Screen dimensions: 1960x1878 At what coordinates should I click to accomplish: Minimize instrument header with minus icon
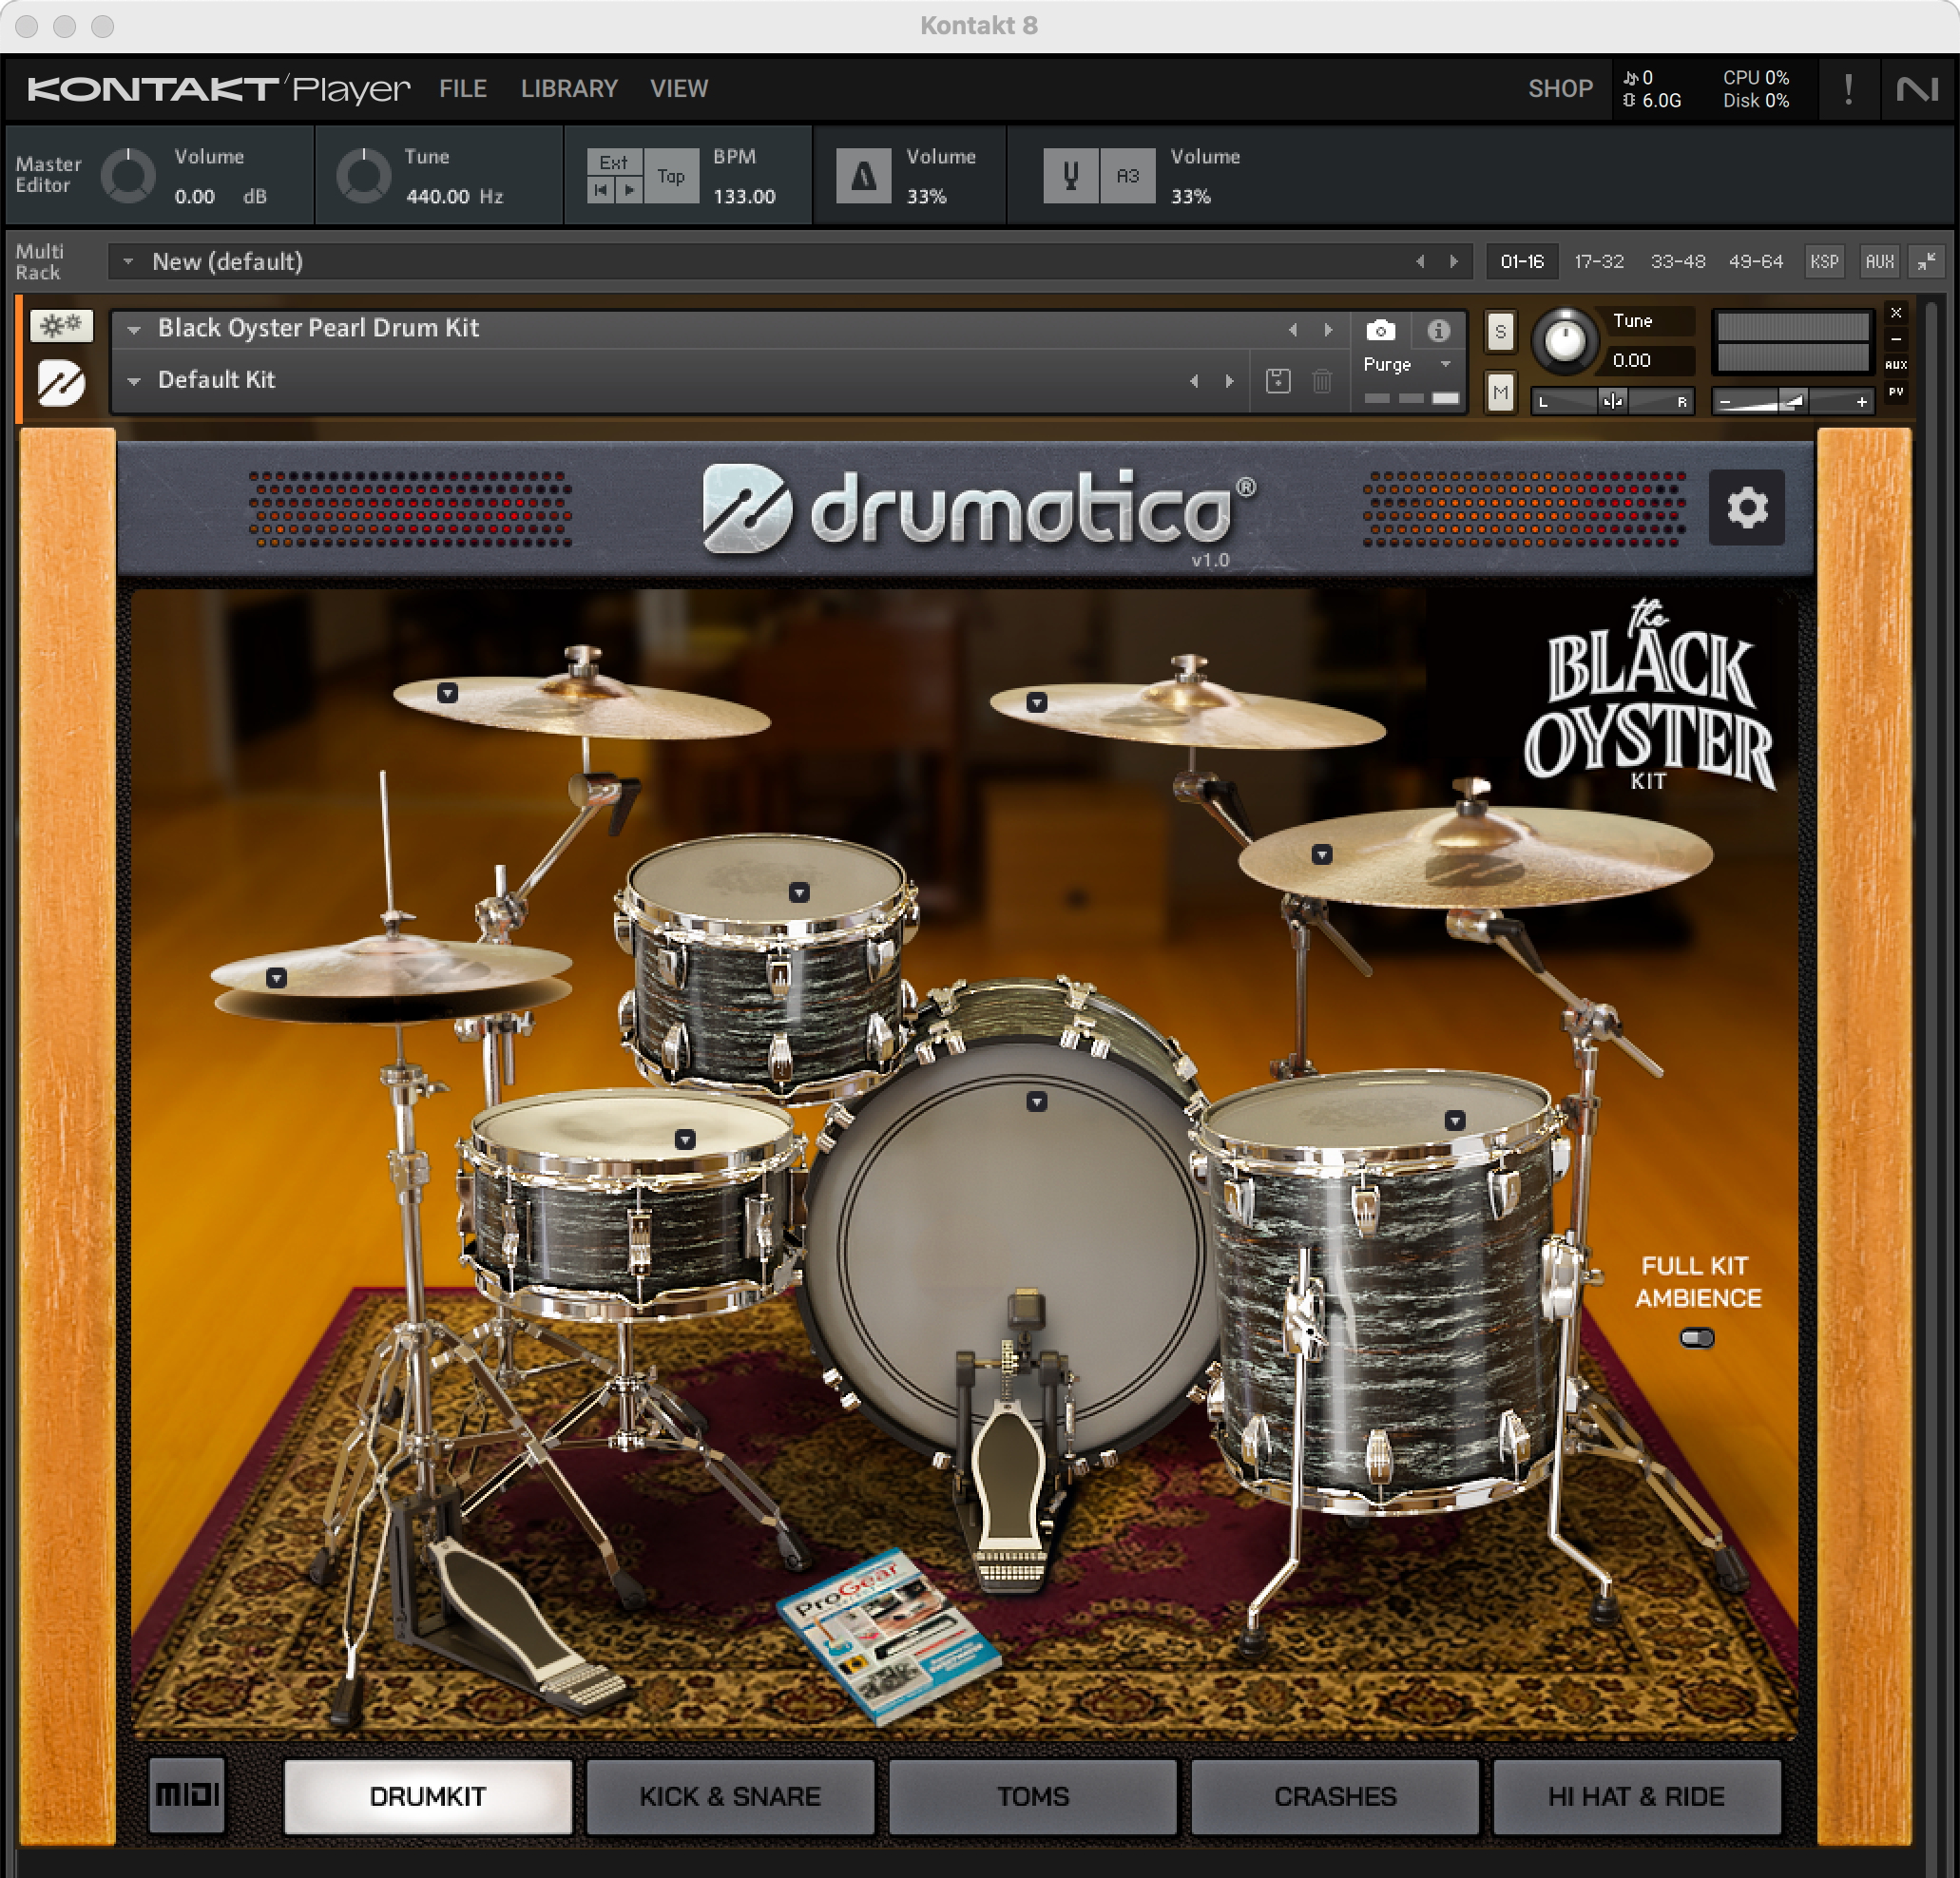[1896, 339]
